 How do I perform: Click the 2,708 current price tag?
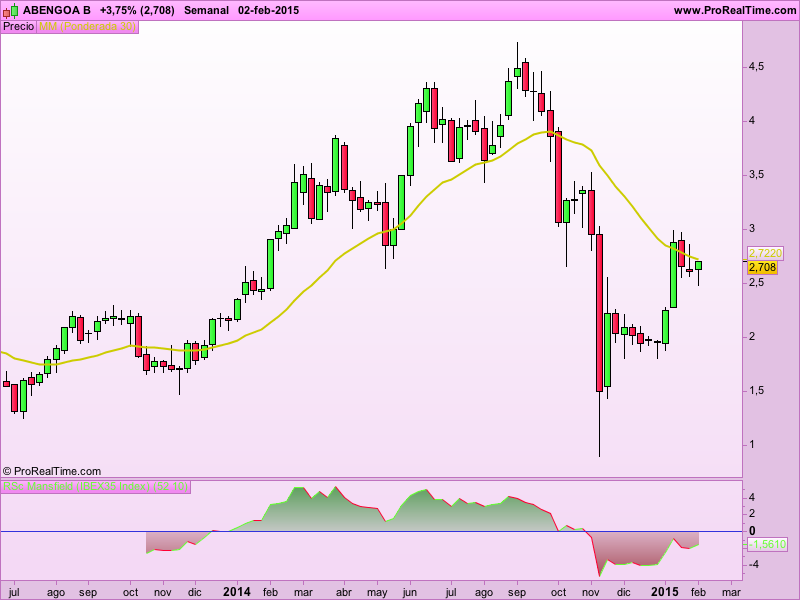(762, 267)
